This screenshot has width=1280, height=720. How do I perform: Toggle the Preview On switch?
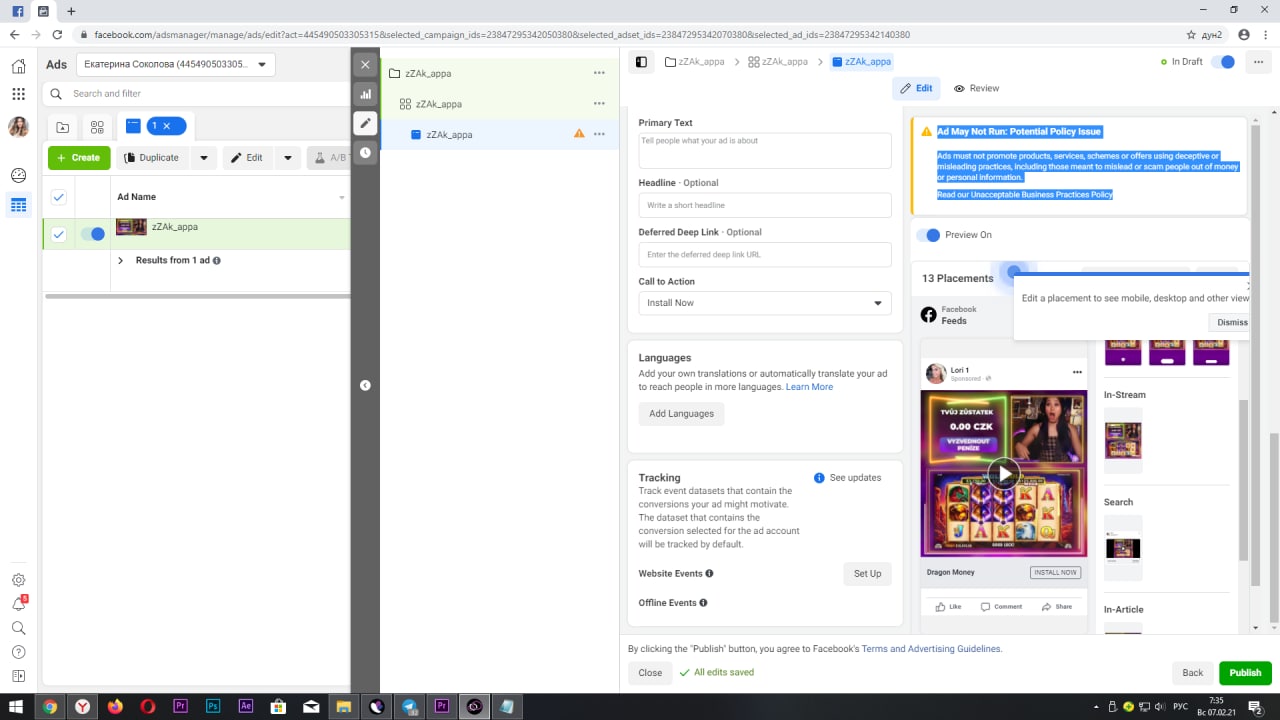click(928, 235)
